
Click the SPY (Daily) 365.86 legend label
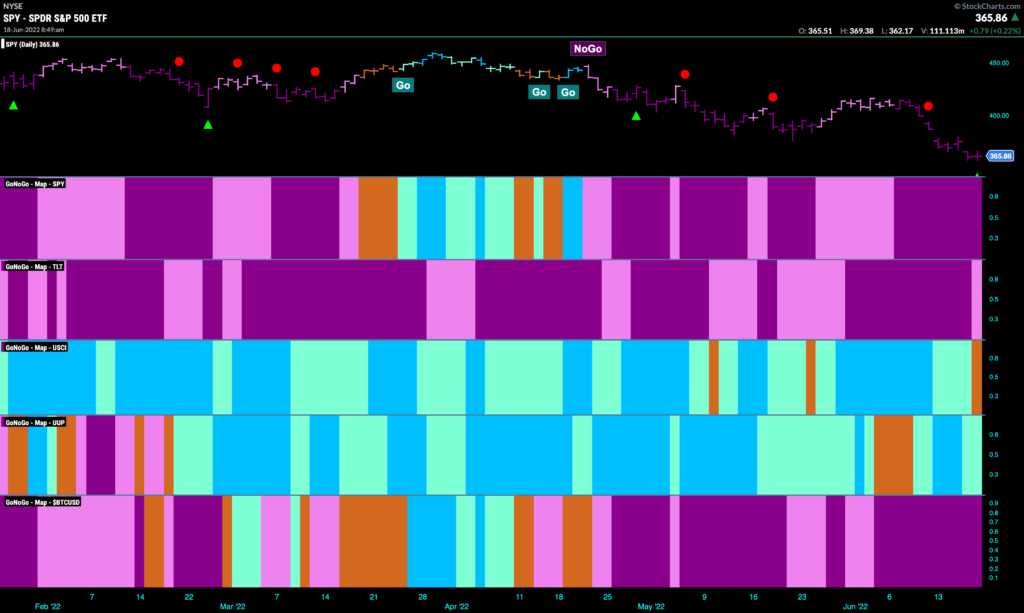31,44
